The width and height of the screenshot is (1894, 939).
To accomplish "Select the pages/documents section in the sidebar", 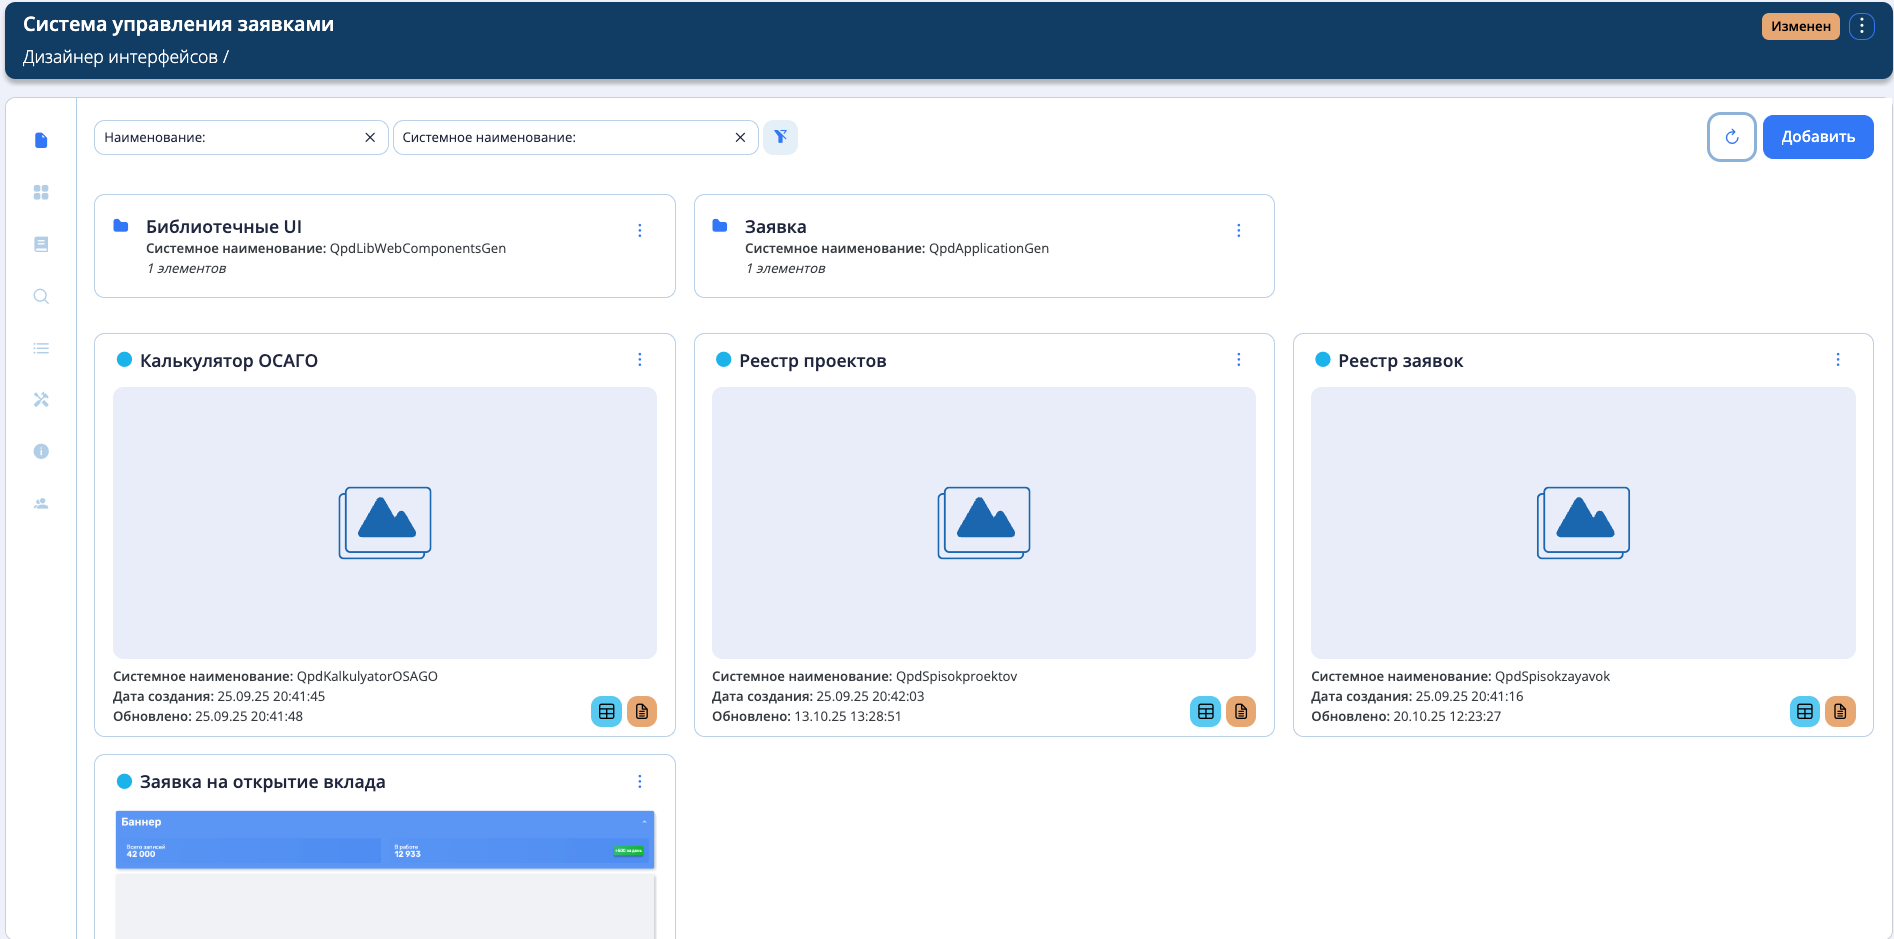I will (x=40, y=140).
